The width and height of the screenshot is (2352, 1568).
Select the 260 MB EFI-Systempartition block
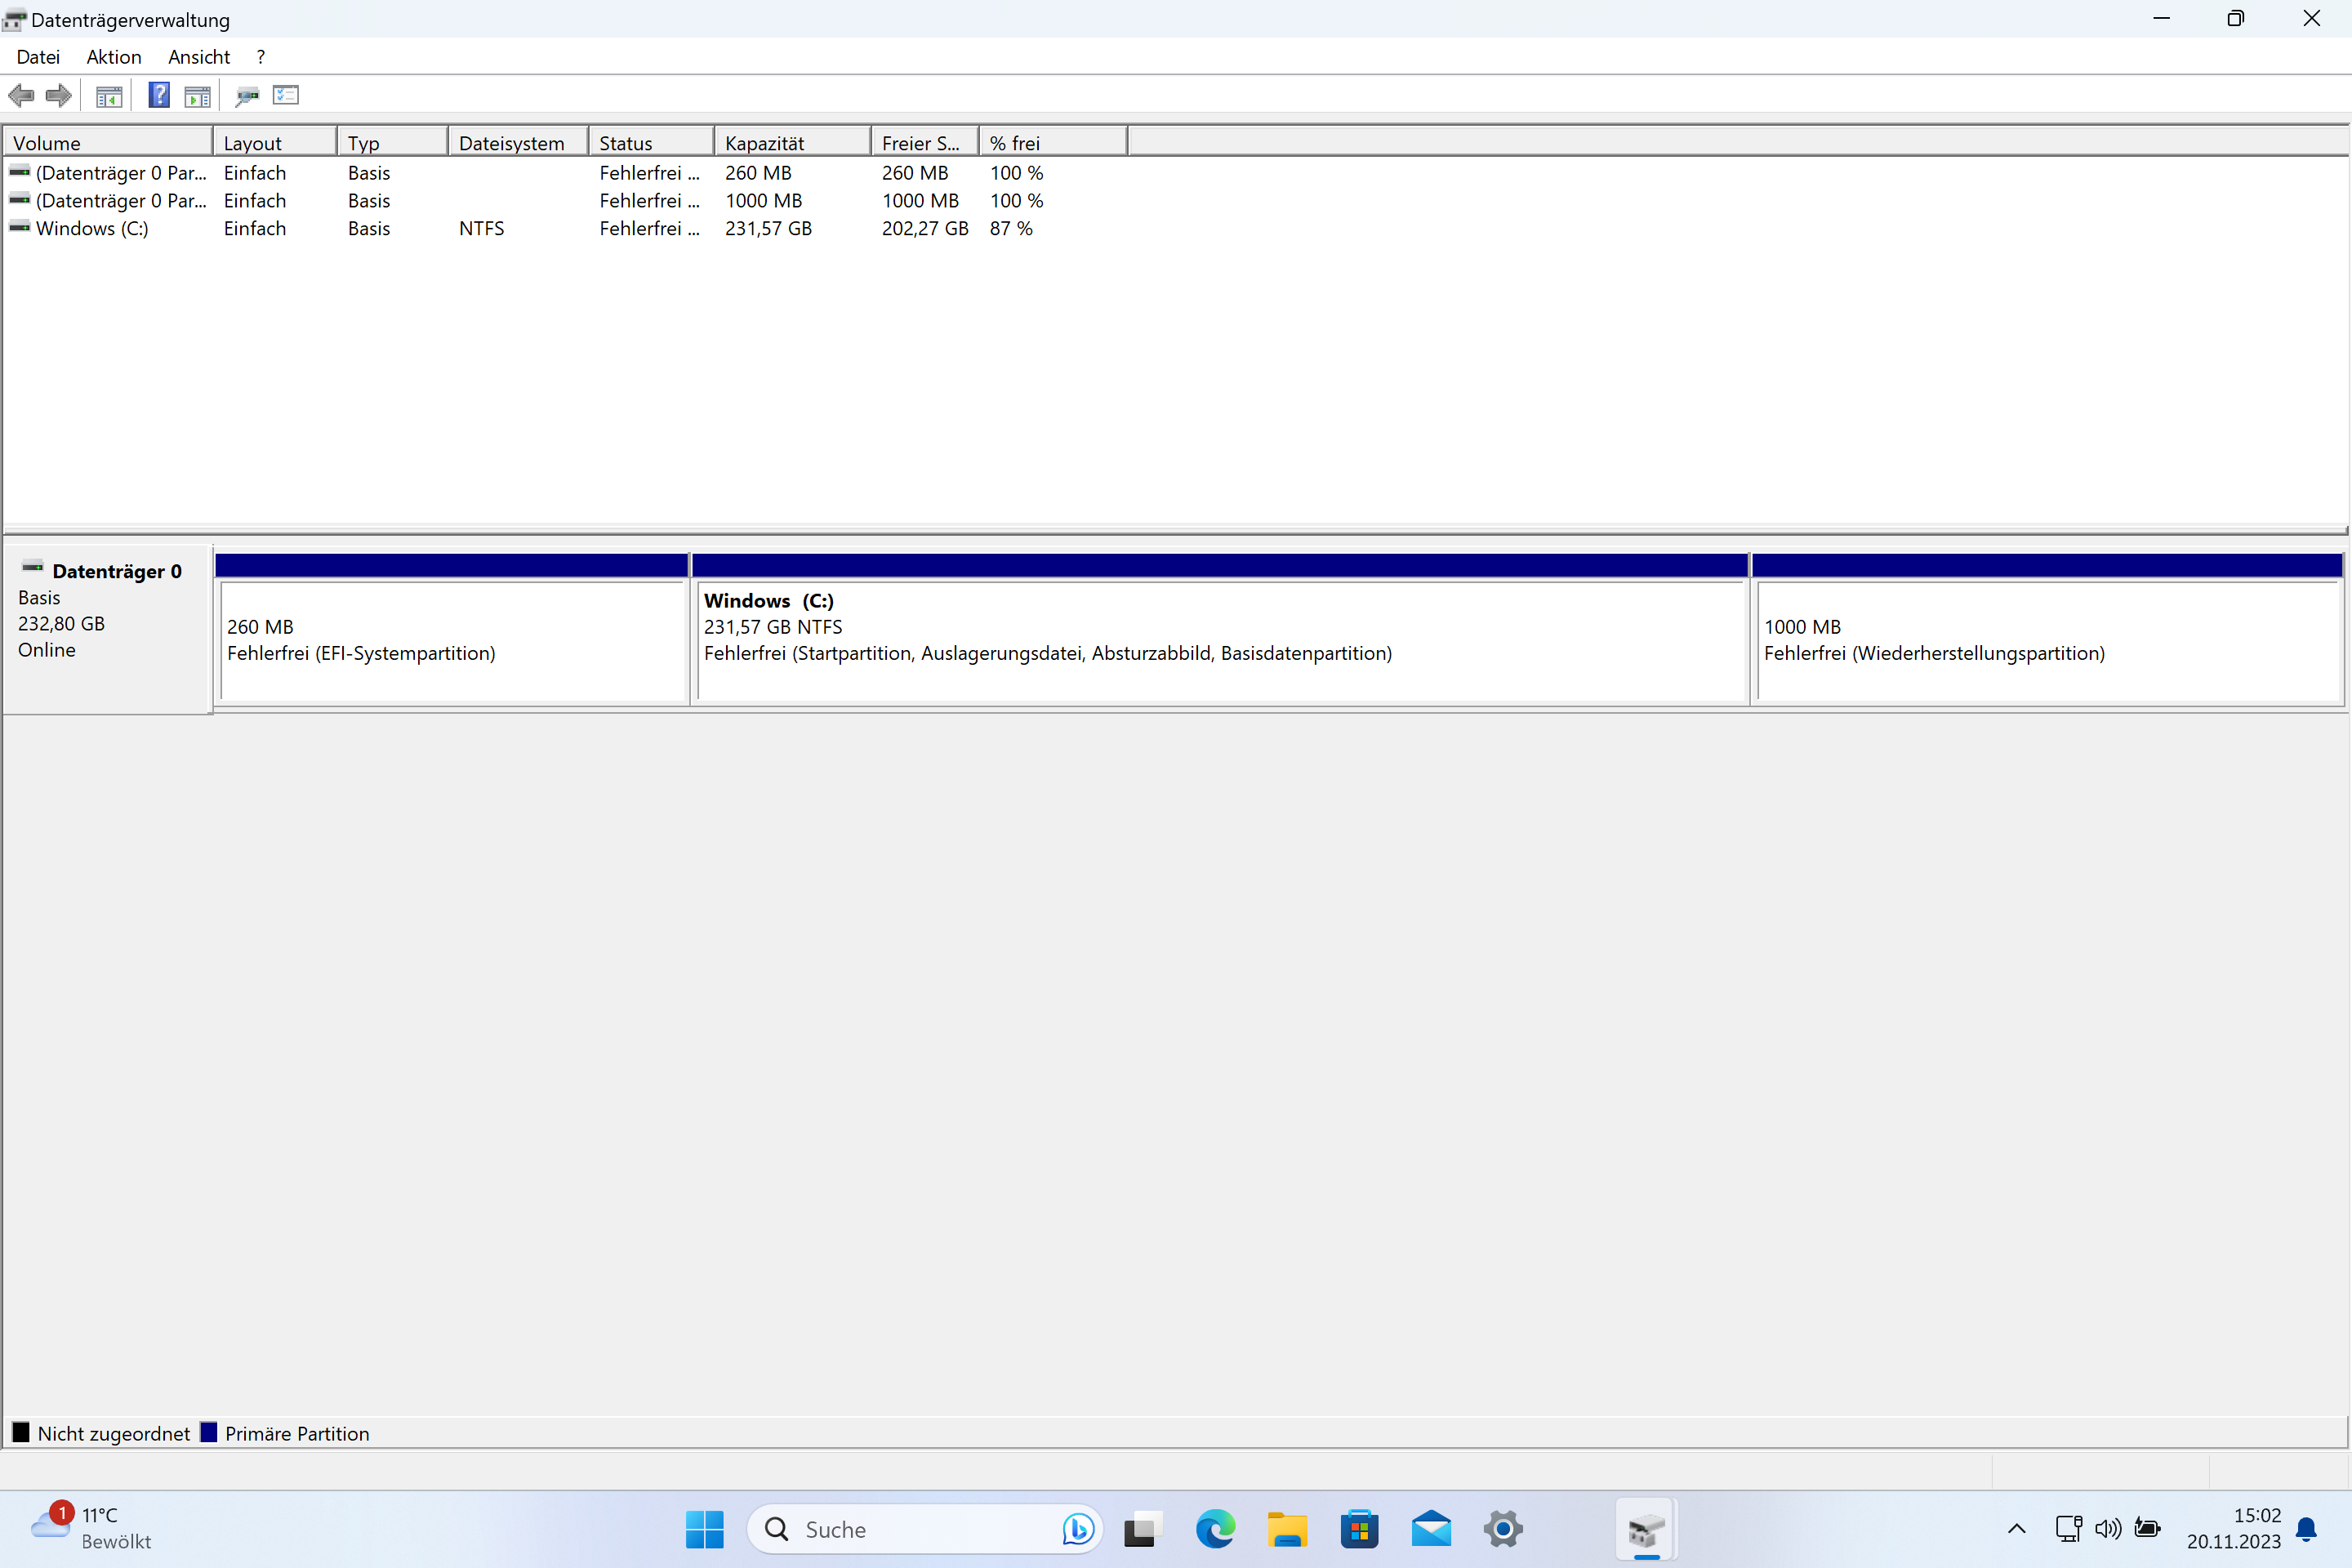(452, 640)
